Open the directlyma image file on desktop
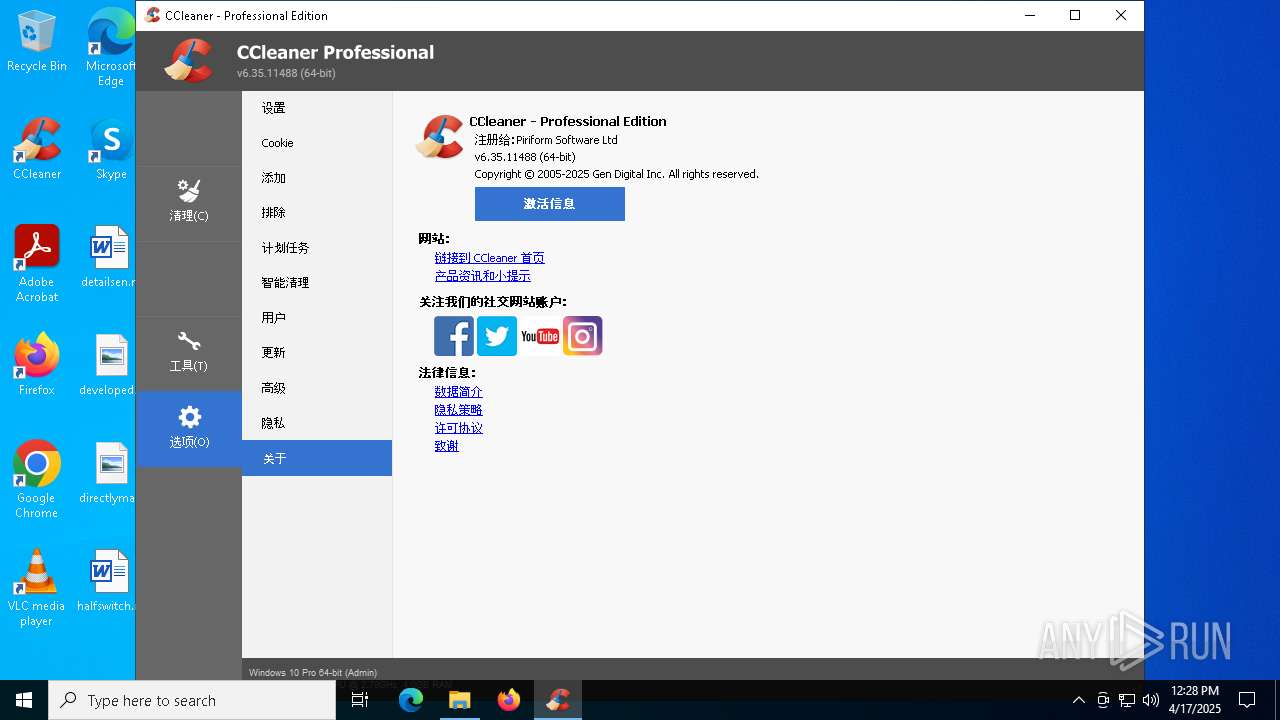The image size is (1280, 720). click(108, 473)
